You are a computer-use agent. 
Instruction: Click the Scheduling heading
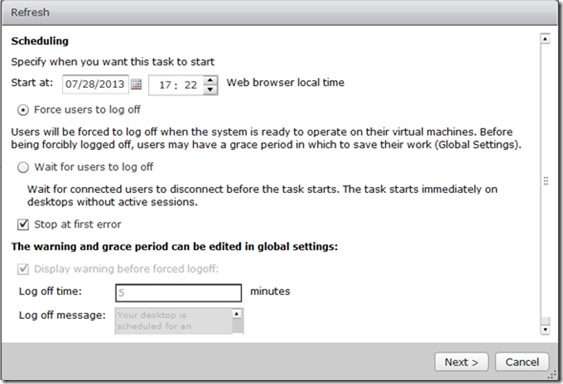pyautogui.click(x=40, y=41)
